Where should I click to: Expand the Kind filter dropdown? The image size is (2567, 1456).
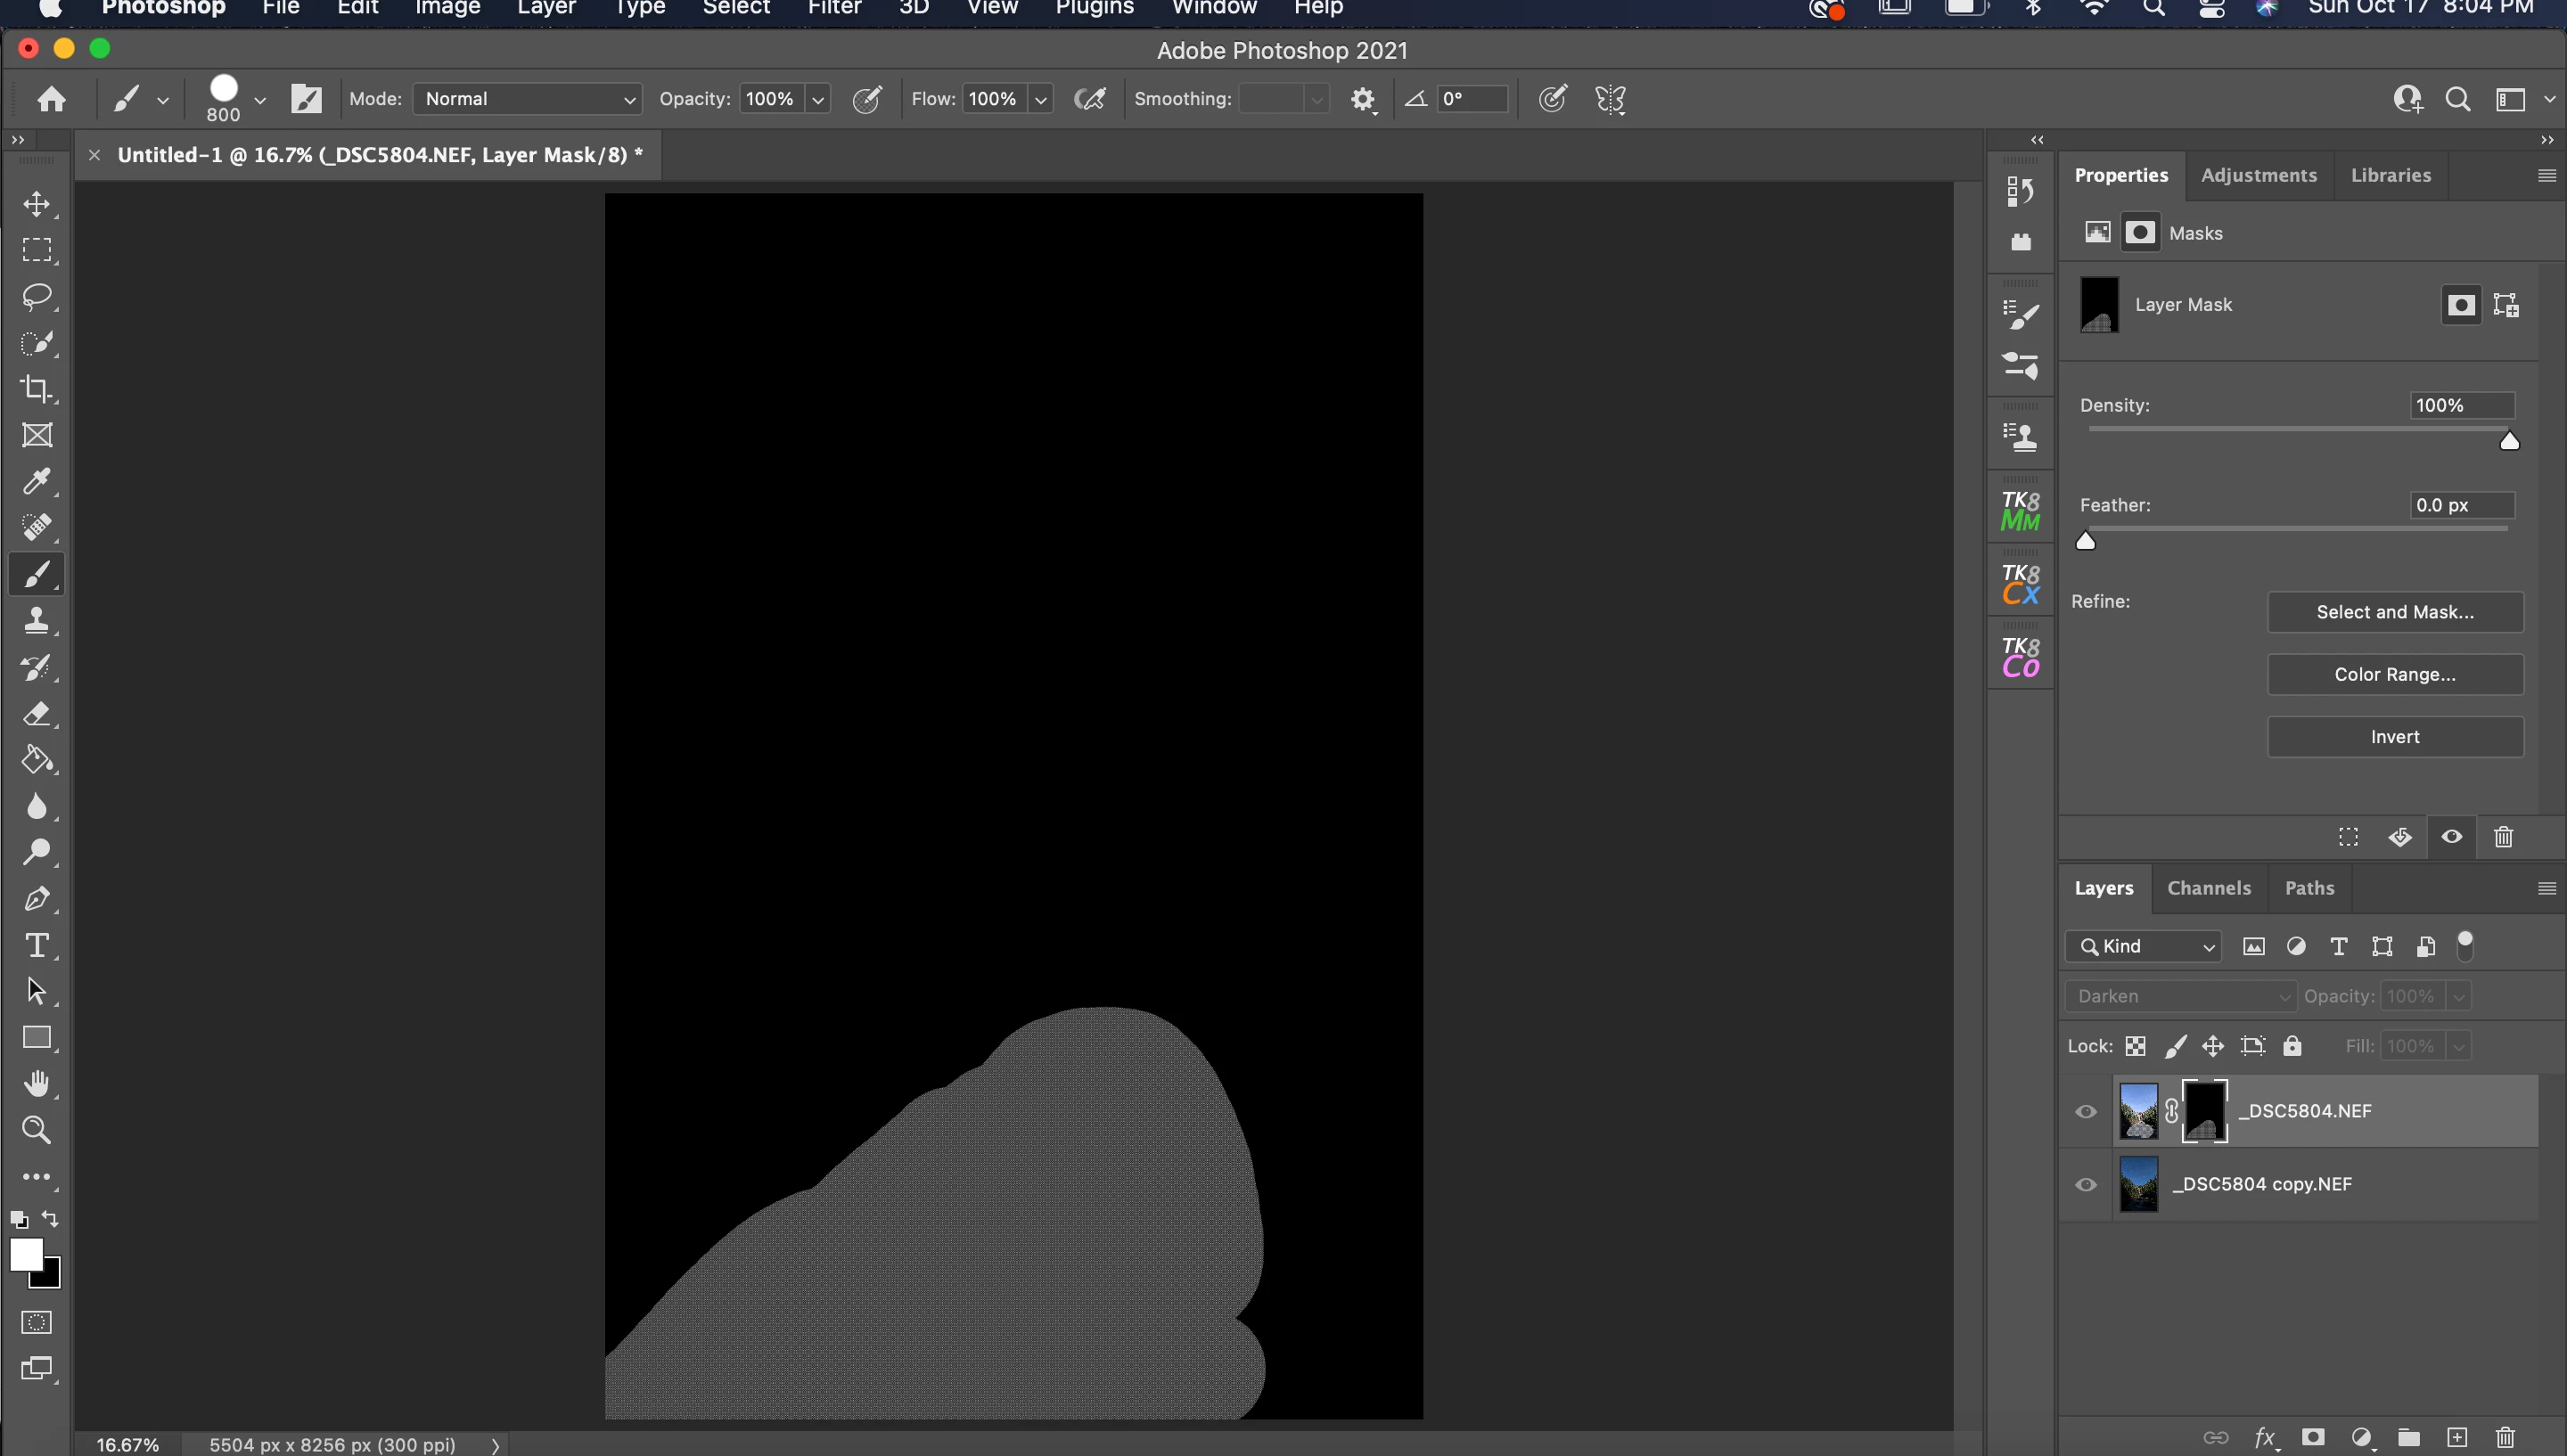coord(2144,946)
